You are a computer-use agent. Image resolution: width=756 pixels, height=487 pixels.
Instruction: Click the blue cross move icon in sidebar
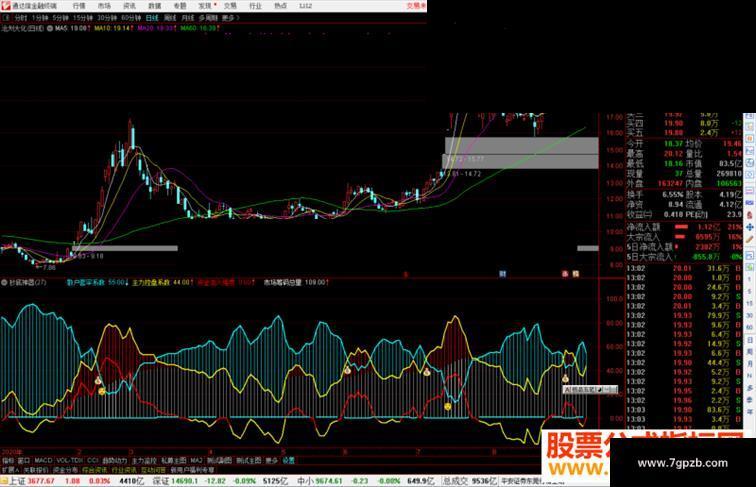[750, 227]
